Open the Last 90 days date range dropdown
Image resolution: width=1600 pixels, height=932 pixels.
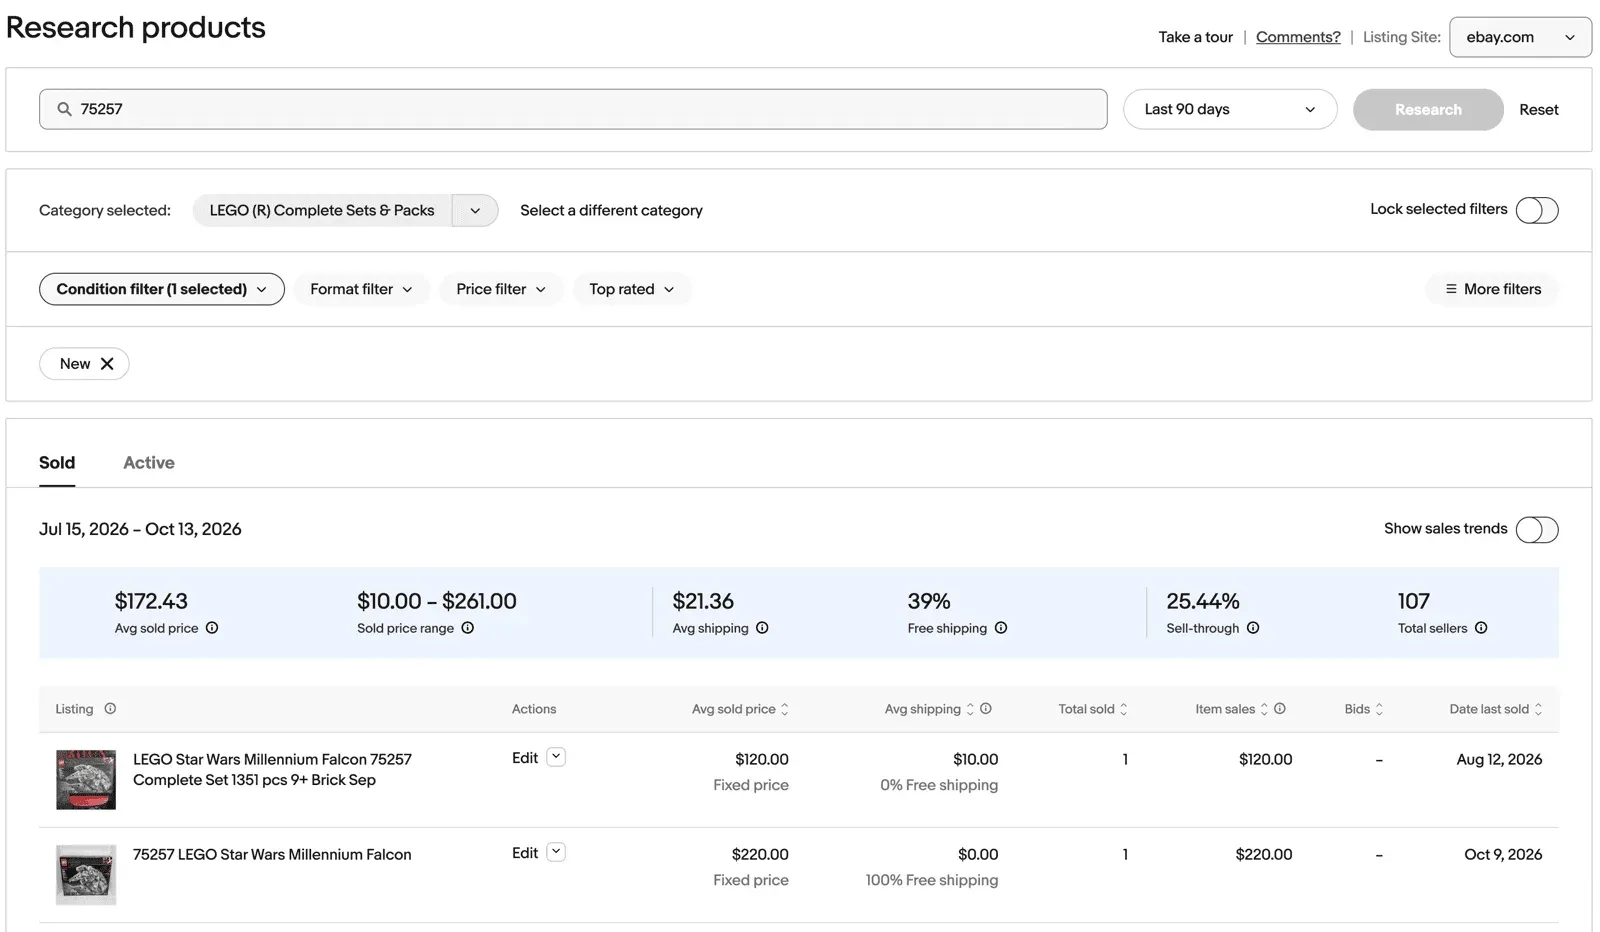[x=1230, y=109]
